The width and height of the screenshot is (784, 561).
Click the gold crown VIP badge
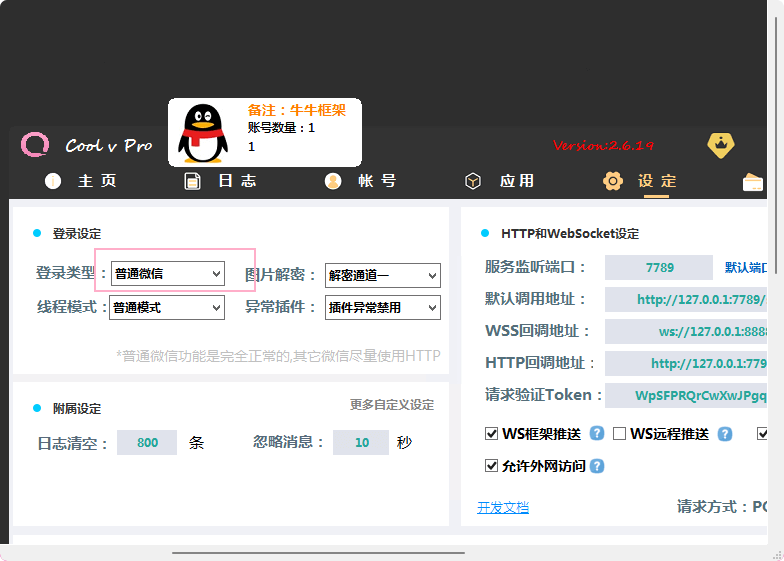pyautogui.click(x=720, y=145)
